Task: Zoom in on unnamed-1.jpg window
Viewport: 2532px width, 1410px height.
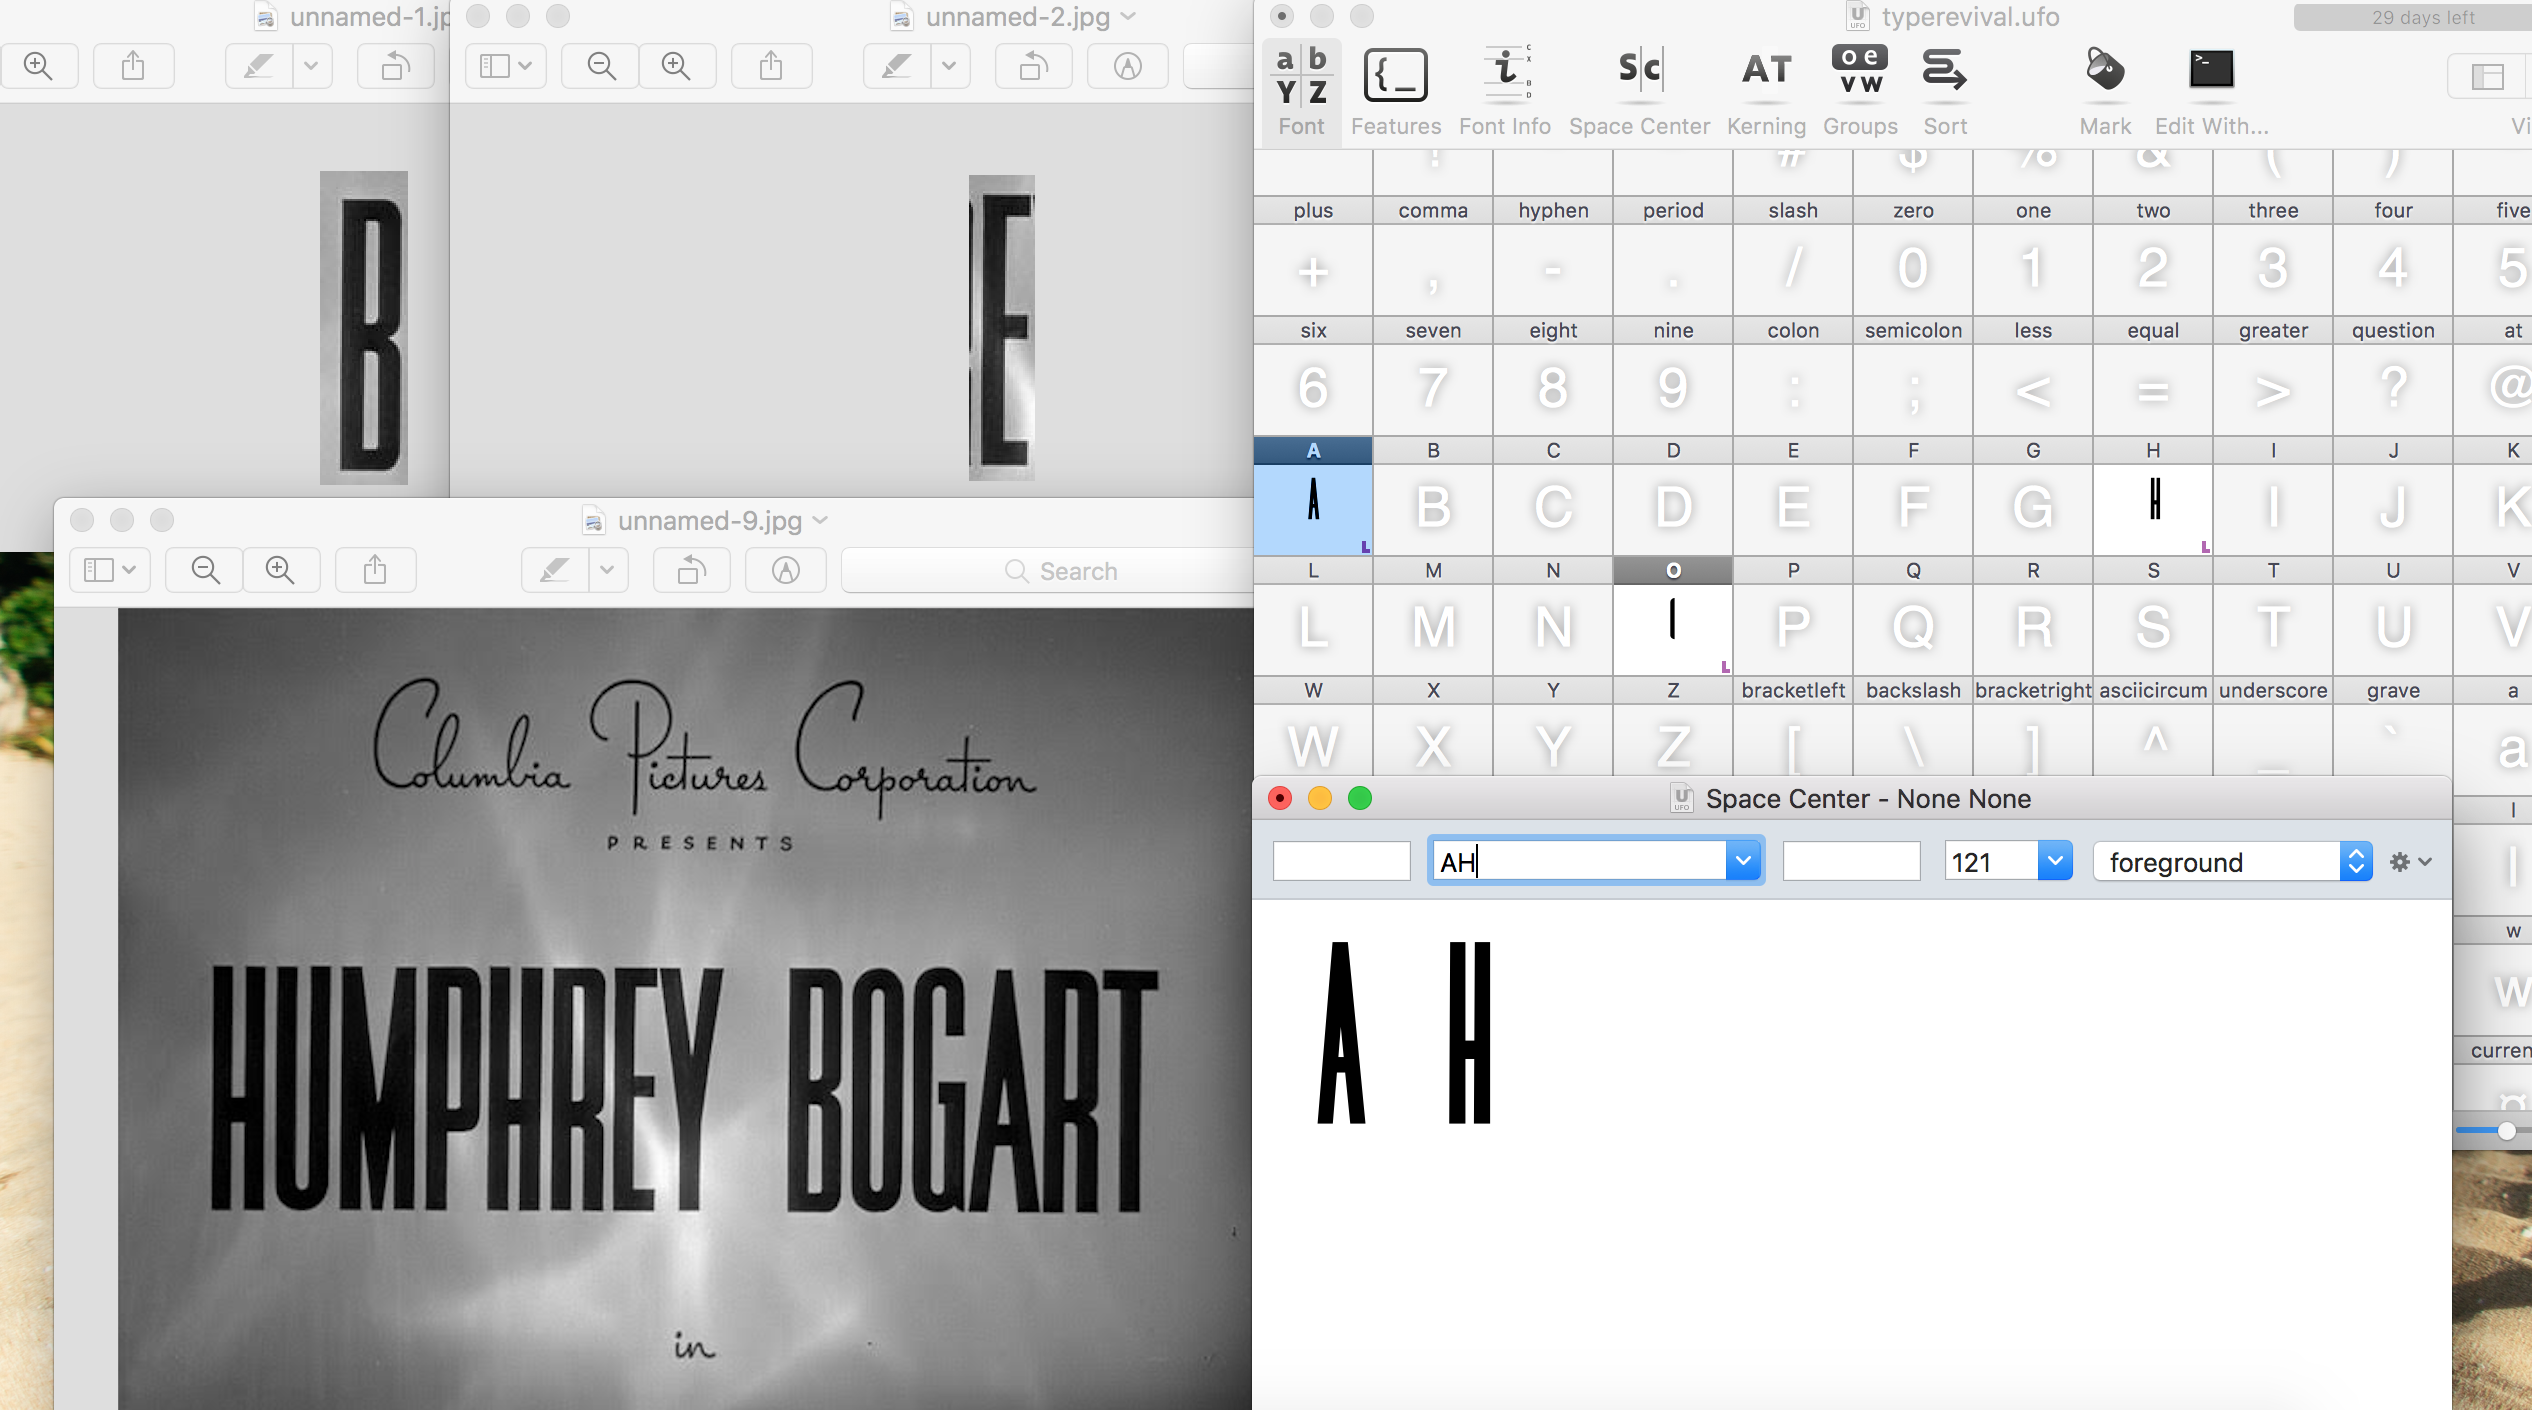Action: [38, 66]
